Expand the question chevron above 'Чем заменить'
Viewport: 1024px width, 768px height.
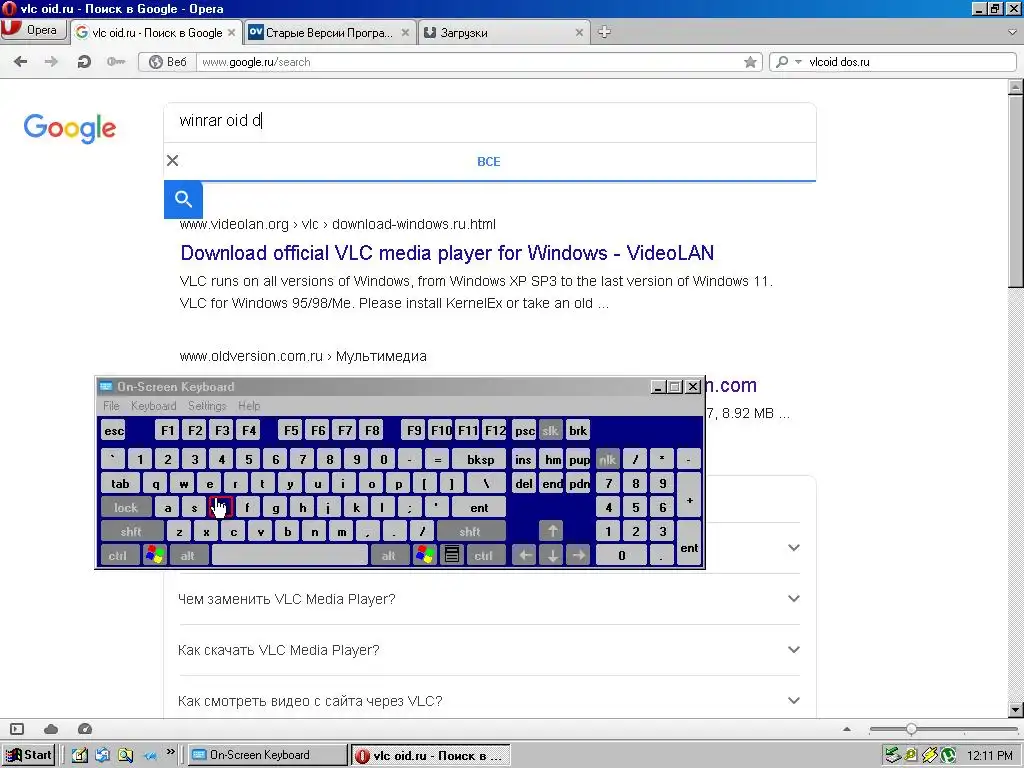point(793,548)
